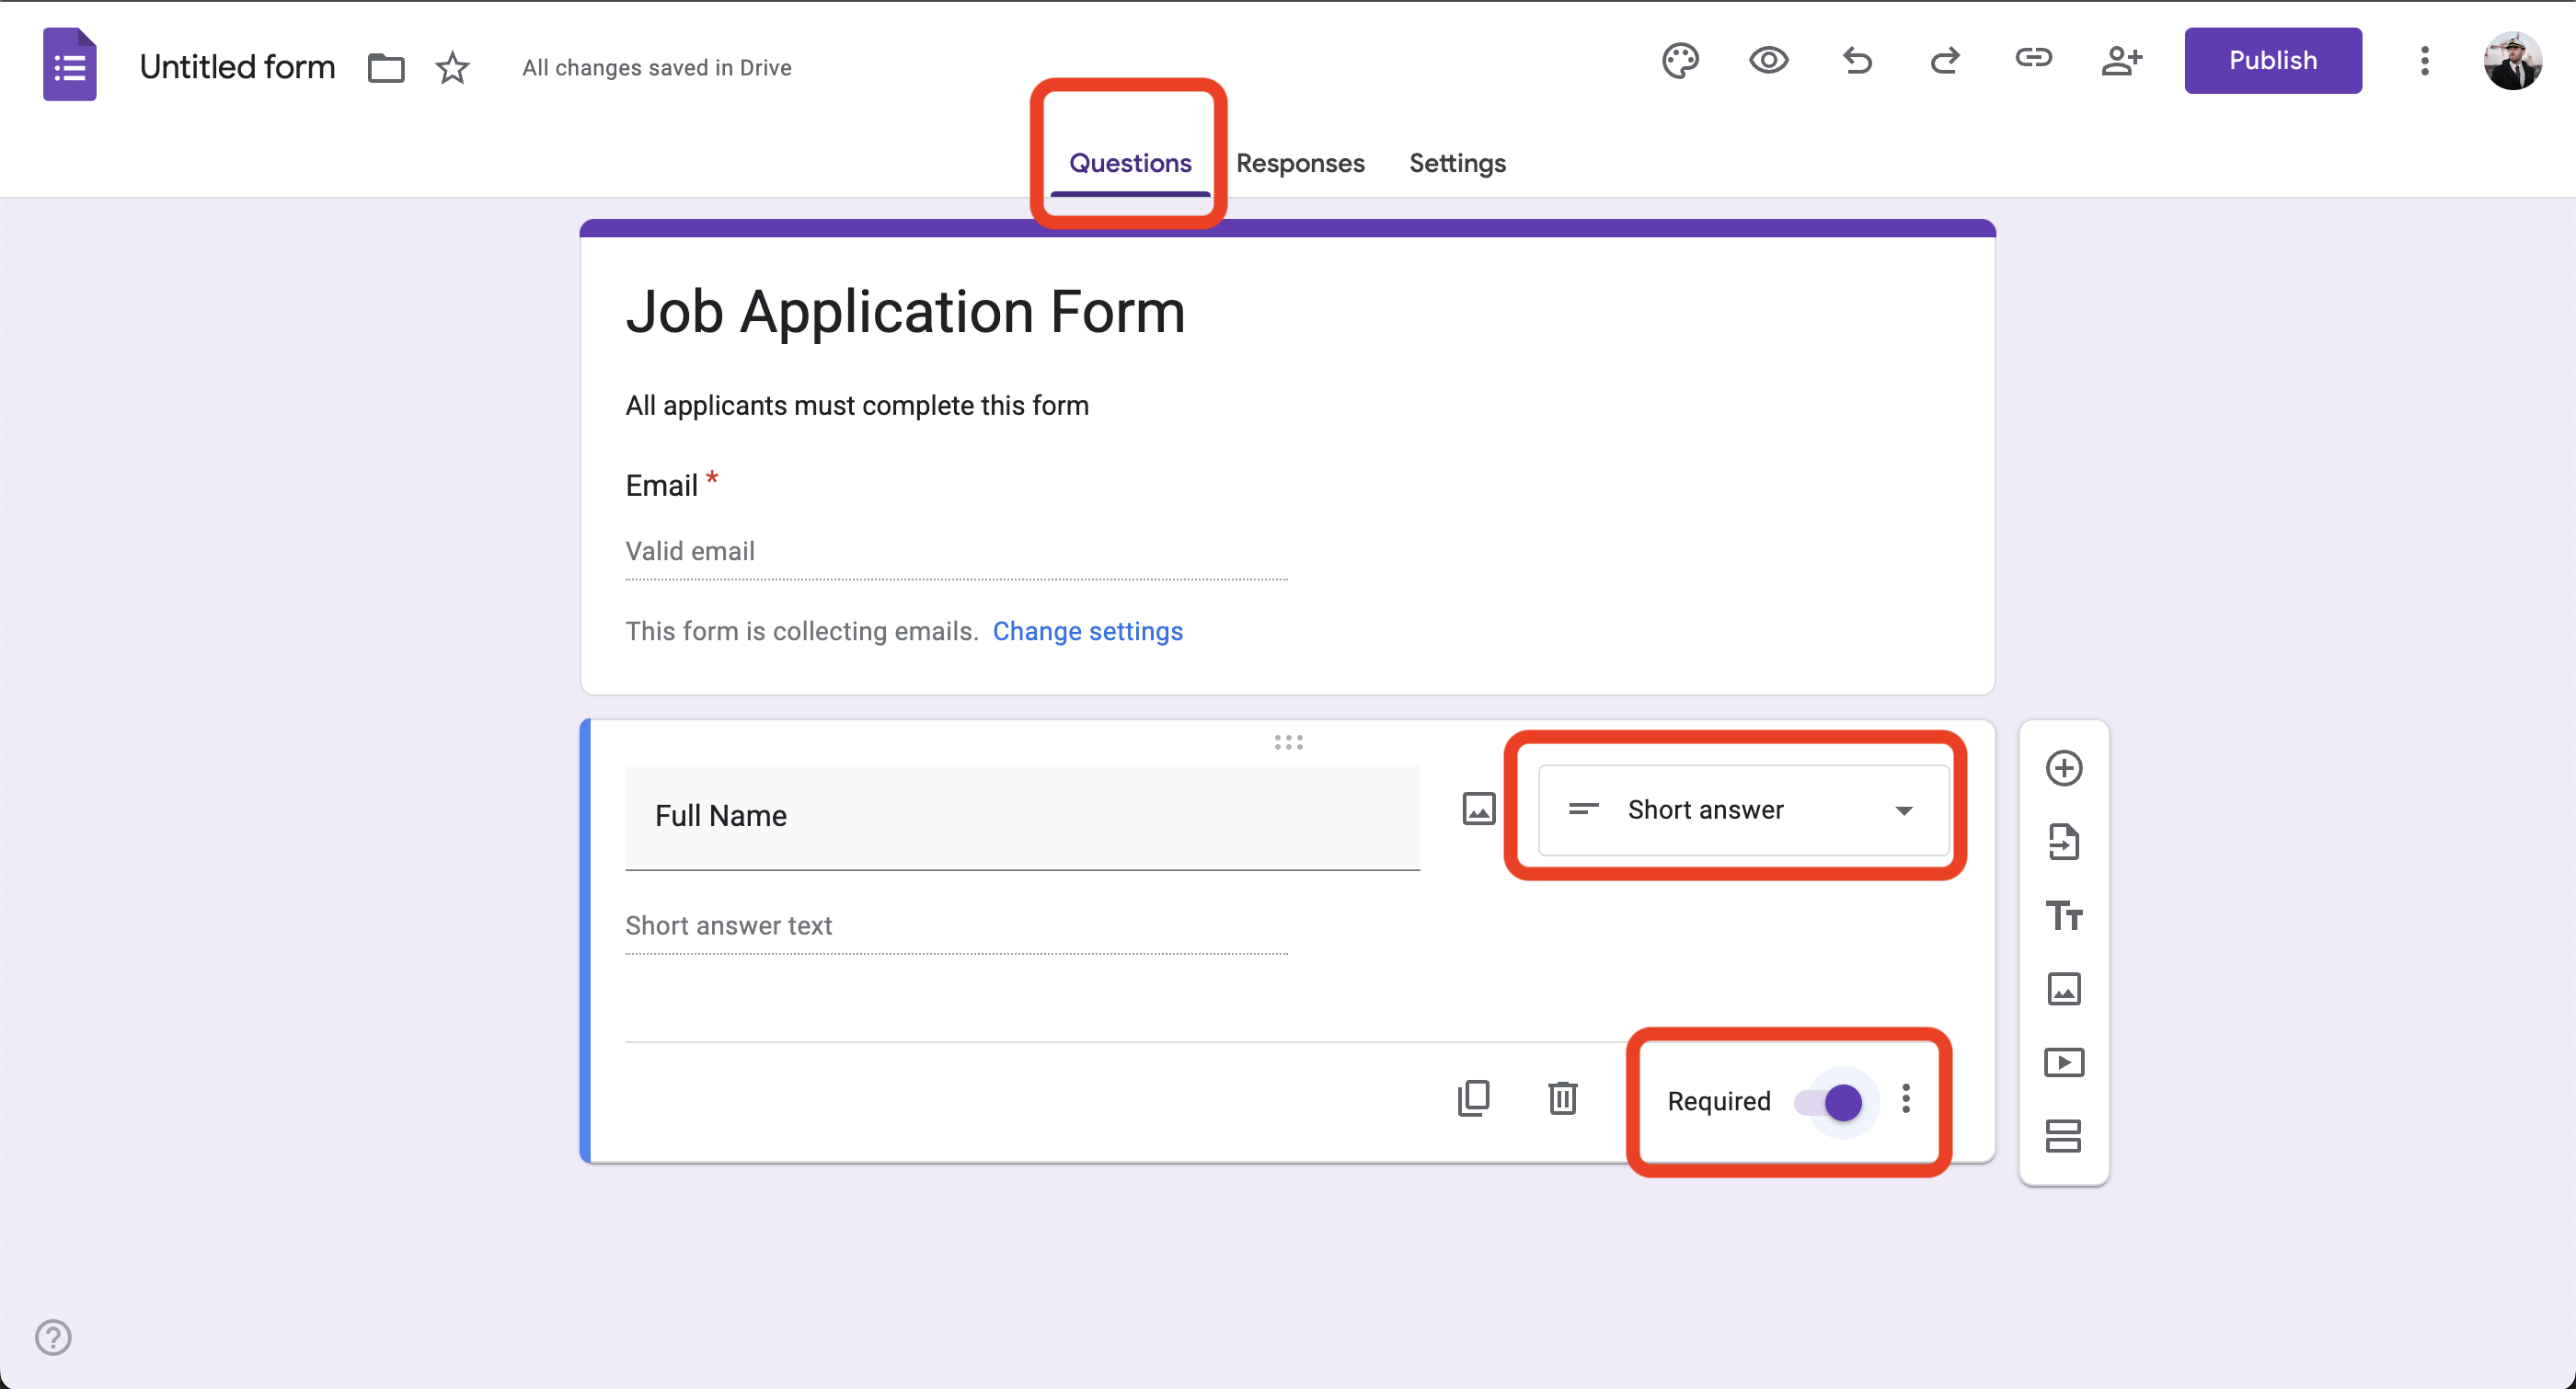The width and height of the screenshot is (2576, 1389).
Task: Open question more options menu
Action: point(1906,1099)
